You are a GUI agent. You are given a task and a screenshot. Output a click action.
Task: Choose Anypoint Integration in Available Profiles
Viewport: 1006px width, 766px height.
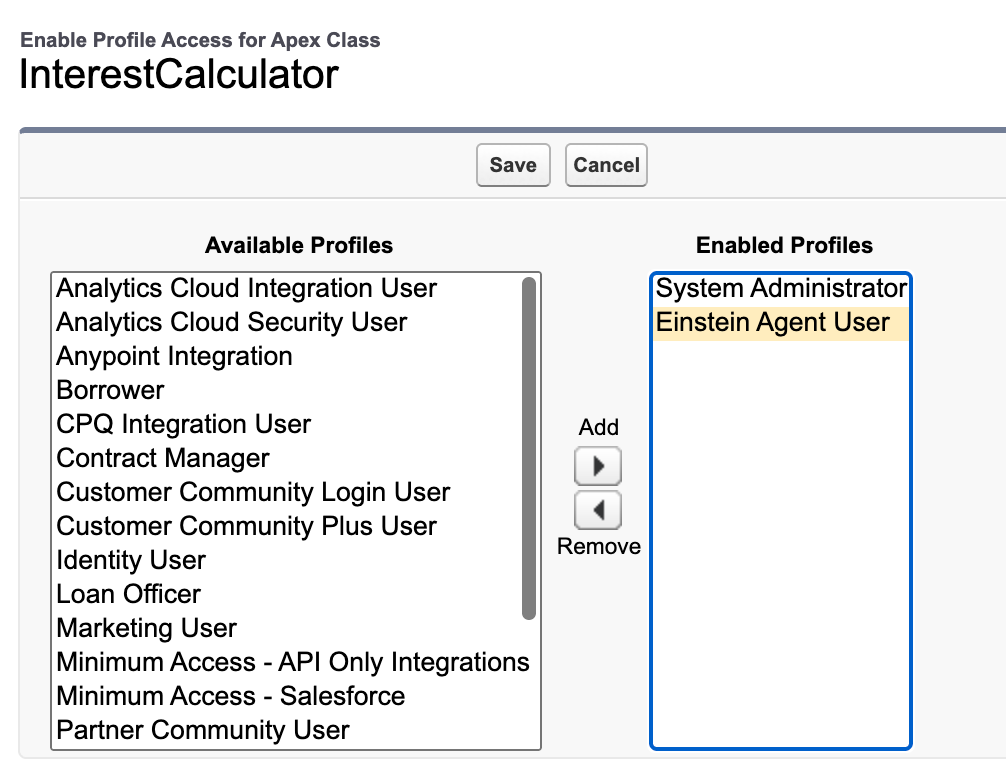[175, 357]
